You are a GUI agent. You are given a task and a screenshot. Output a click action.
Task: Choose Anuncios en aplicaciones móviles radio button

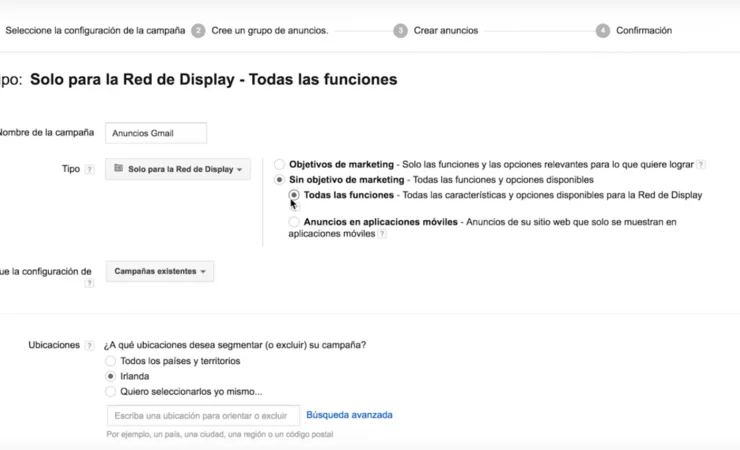tap(294, 222)
